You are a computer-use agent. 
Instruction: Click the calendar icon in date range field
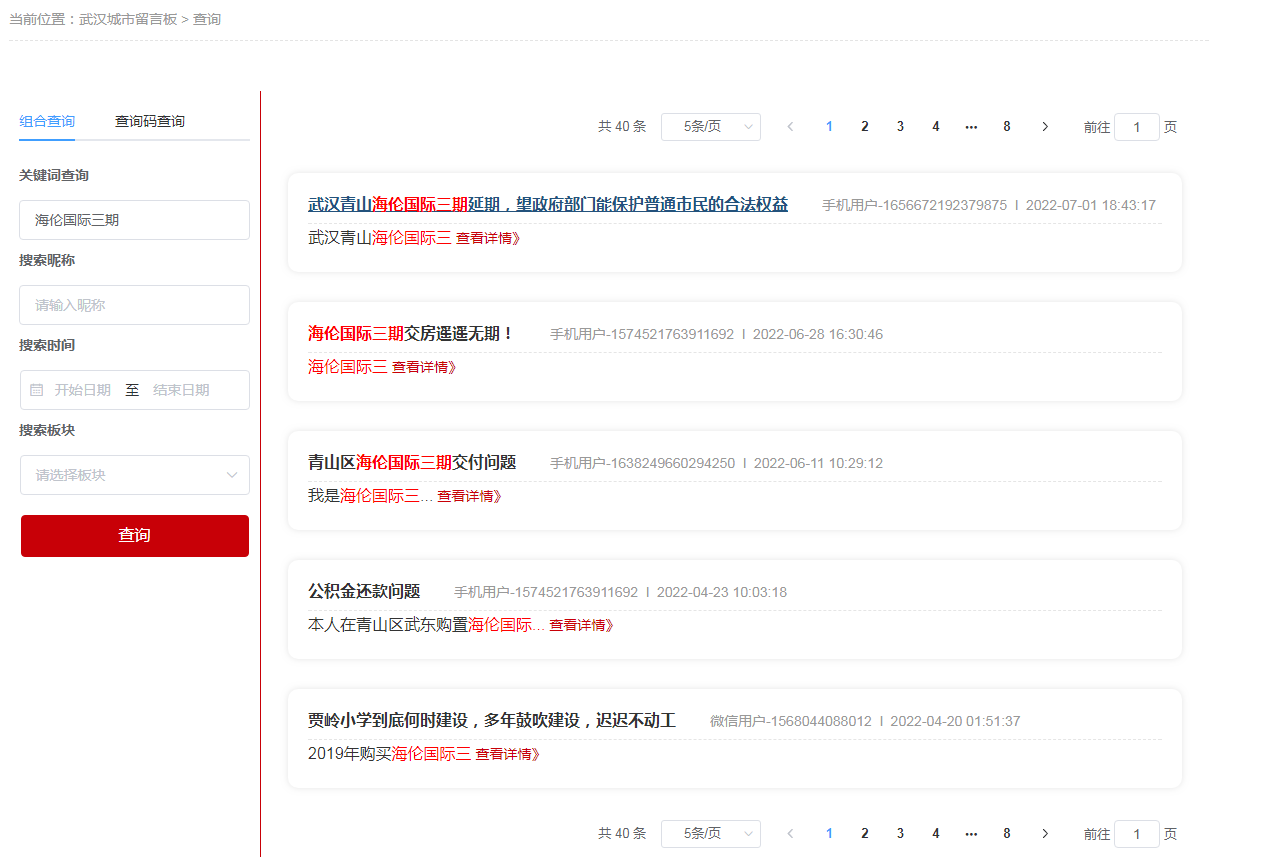pyautogui.click(x=37, y=390)
